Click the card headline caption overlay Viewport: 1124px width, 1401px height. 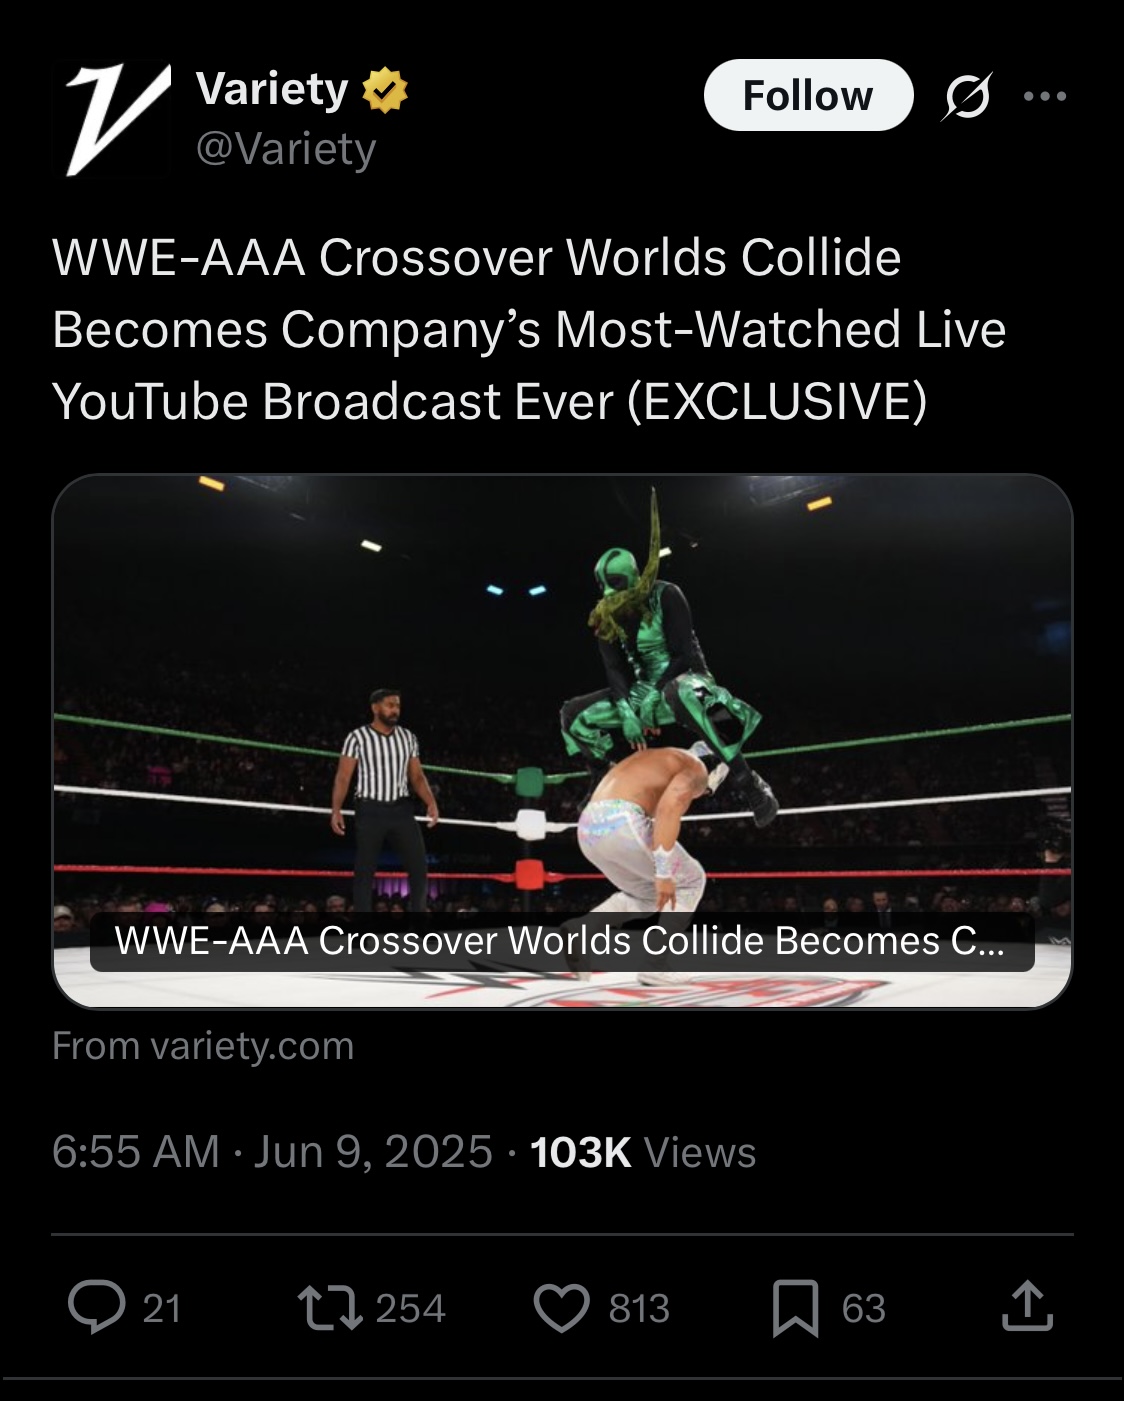[x=562, y=941]
